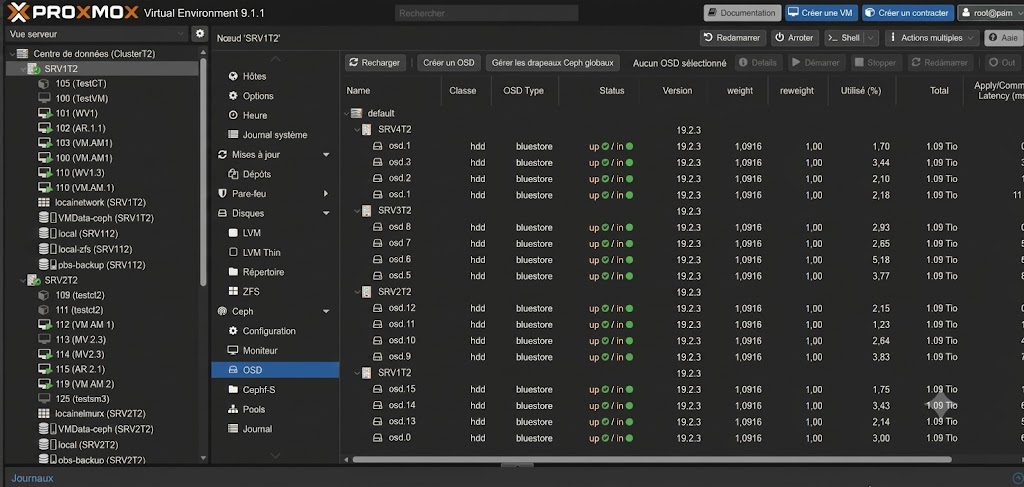The image size is (1024, 487).
Task: Collapse Centre de données (ClusterT2) node
Action: coord(10,54)
